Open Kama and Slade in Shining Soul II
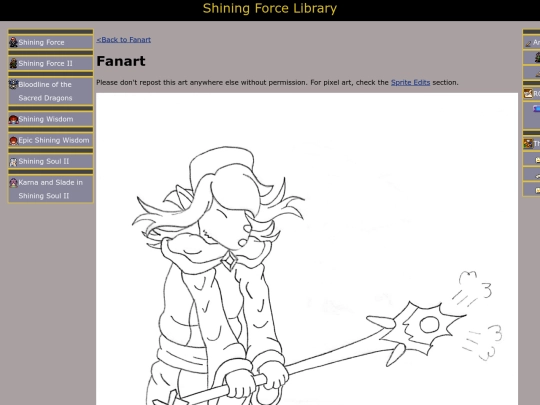The width and height of the screenshot is (540, 405). (x=51, y=189)
